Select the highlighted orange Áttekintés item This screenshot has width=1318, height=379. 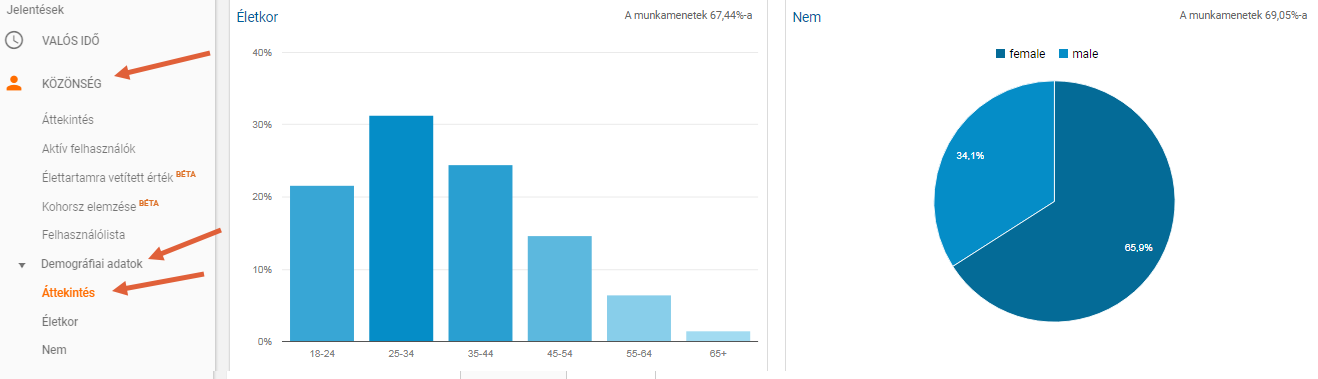coord(68,293)
